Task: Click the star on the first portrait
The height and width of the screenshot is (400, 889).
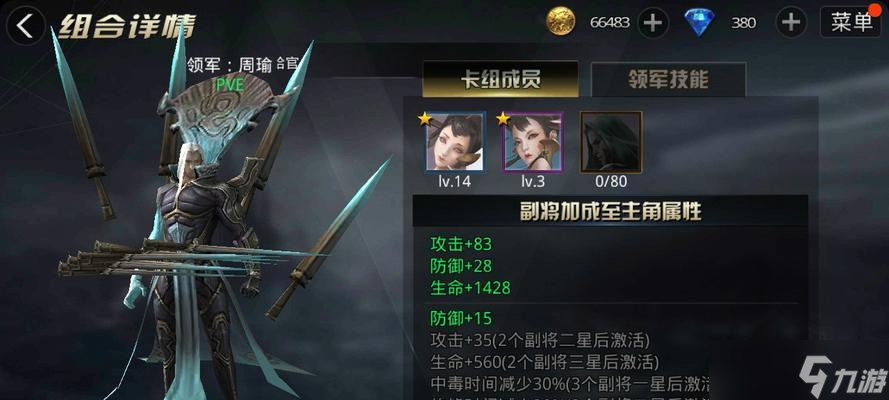Action: click(424, 118)
